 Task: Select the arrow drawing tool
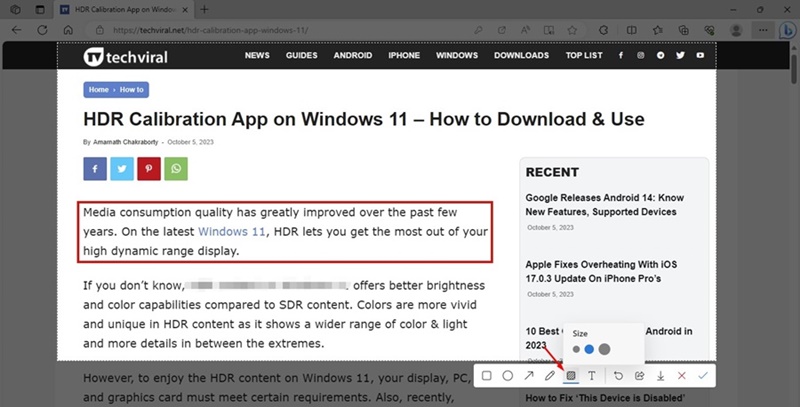tap(529, 376)
